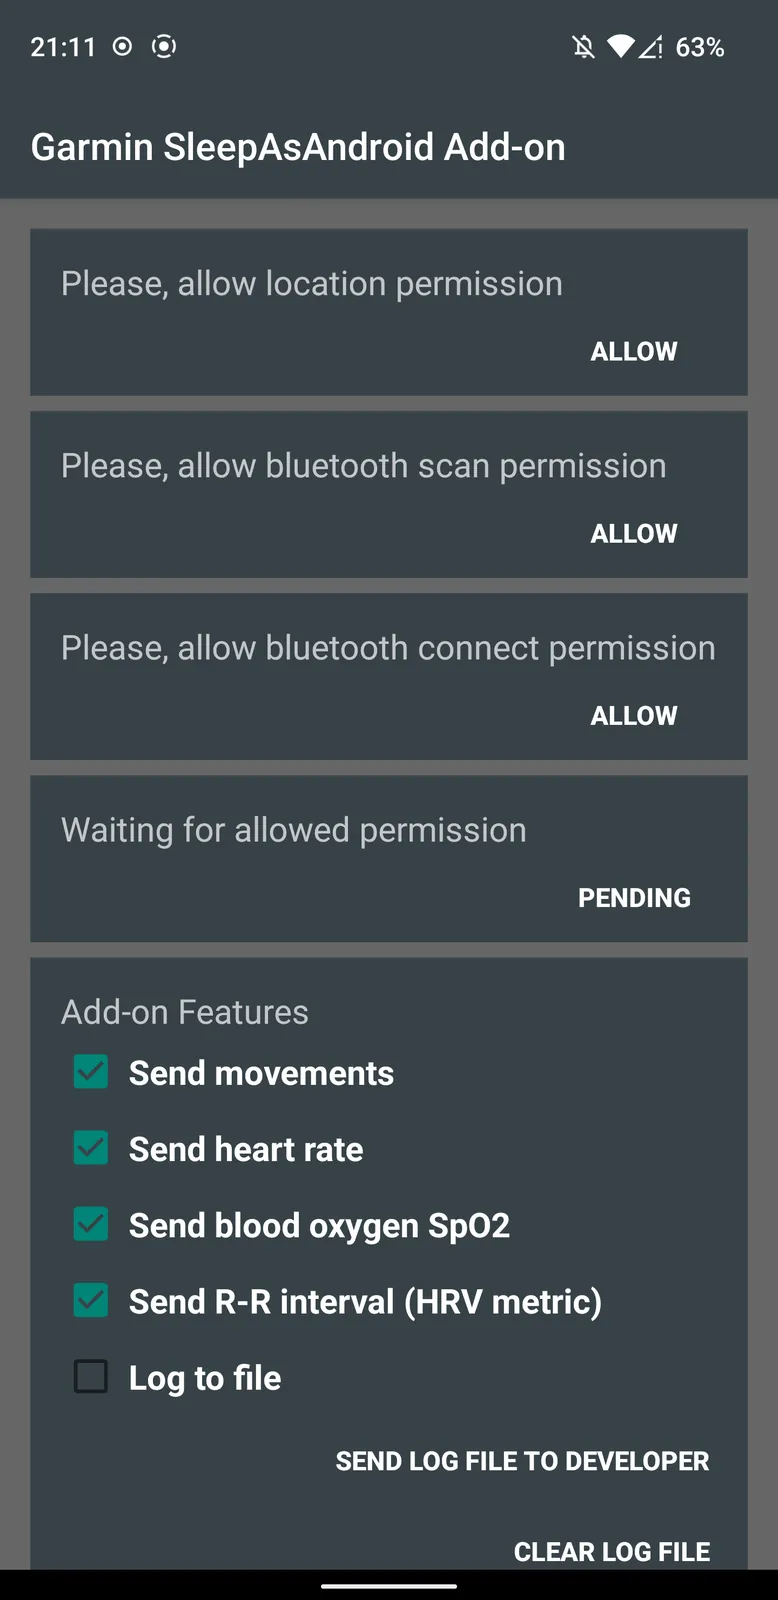The image size is (778, 1600).
Task: Tap the 63% battery indicator
Action: [700, 47]
